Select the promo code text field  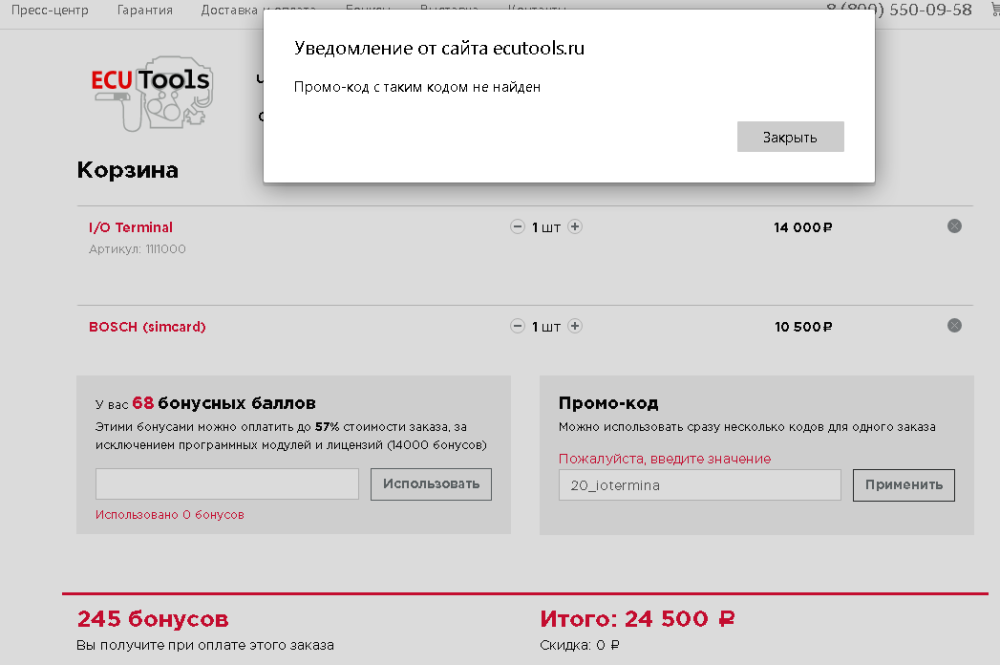coord(699,485)
